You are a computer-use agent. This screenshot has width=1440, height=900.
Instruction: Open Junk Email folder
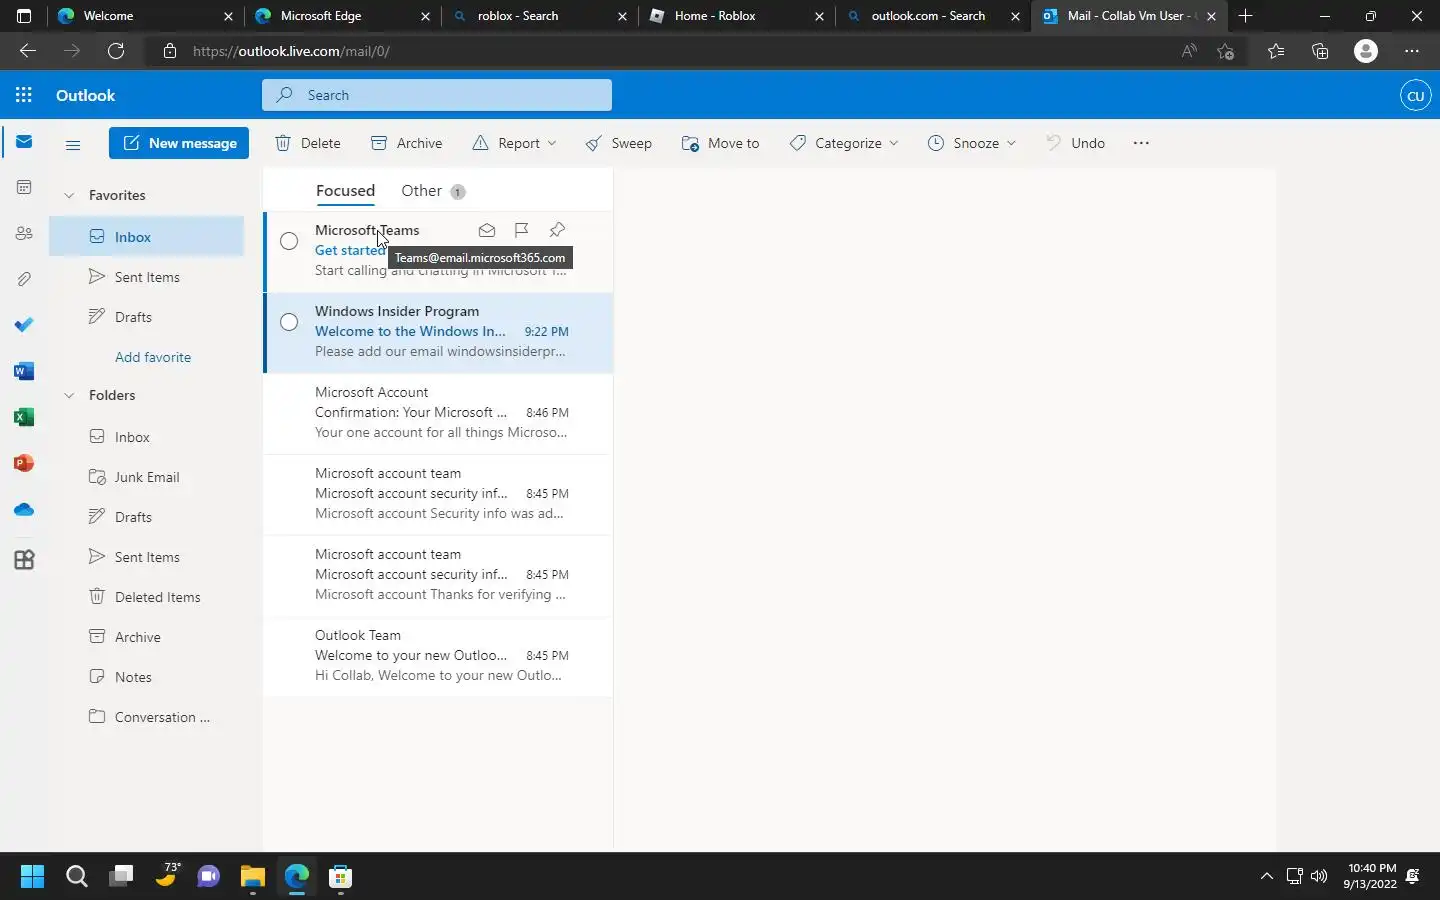click(146, 477)
